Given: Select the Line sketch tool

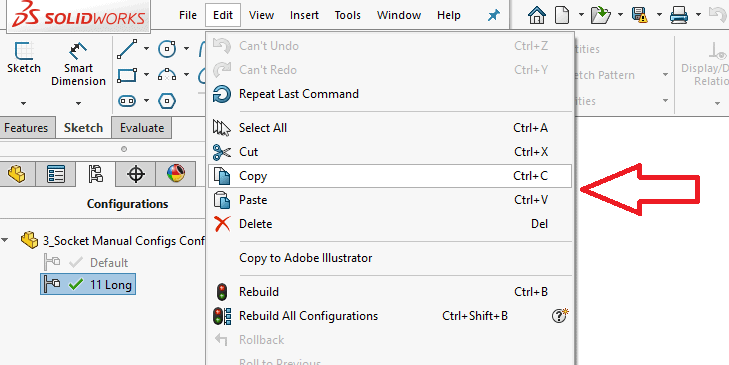Looking at the screenshot, I should tap(127, 49).
